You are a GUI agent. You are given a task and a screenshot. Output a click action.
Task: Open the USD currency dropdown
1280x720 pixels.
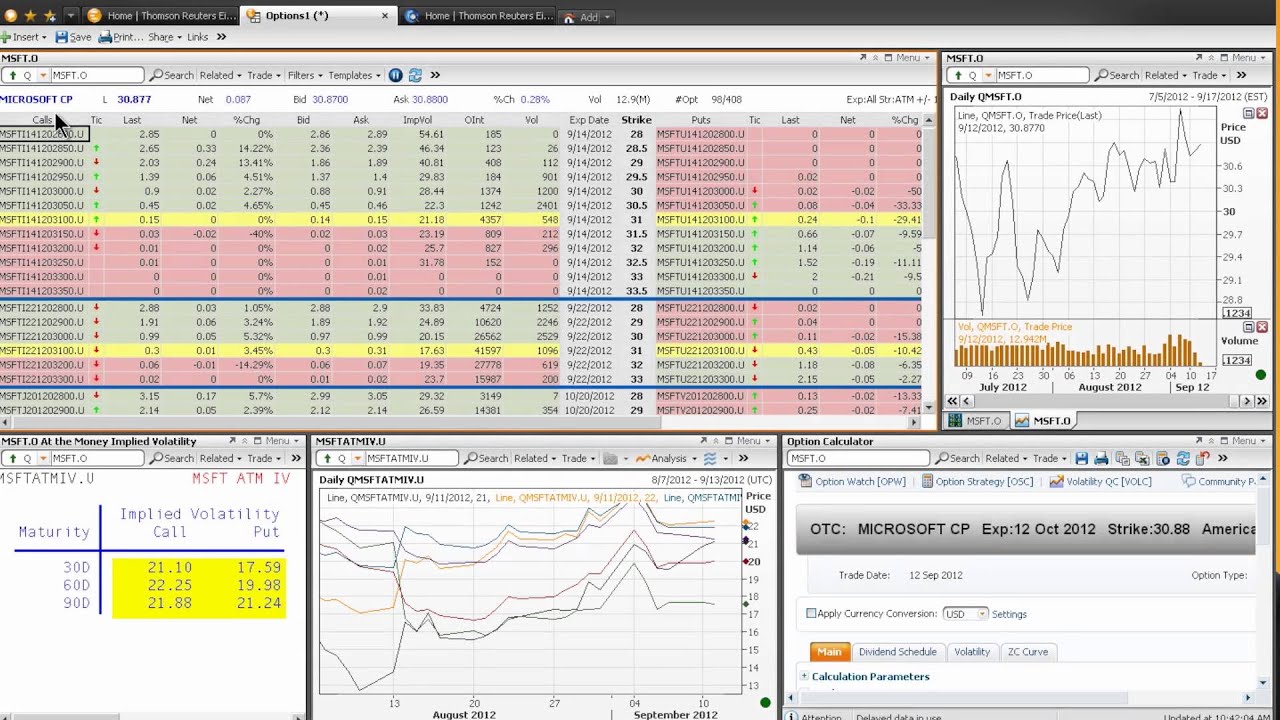point(964,614)
